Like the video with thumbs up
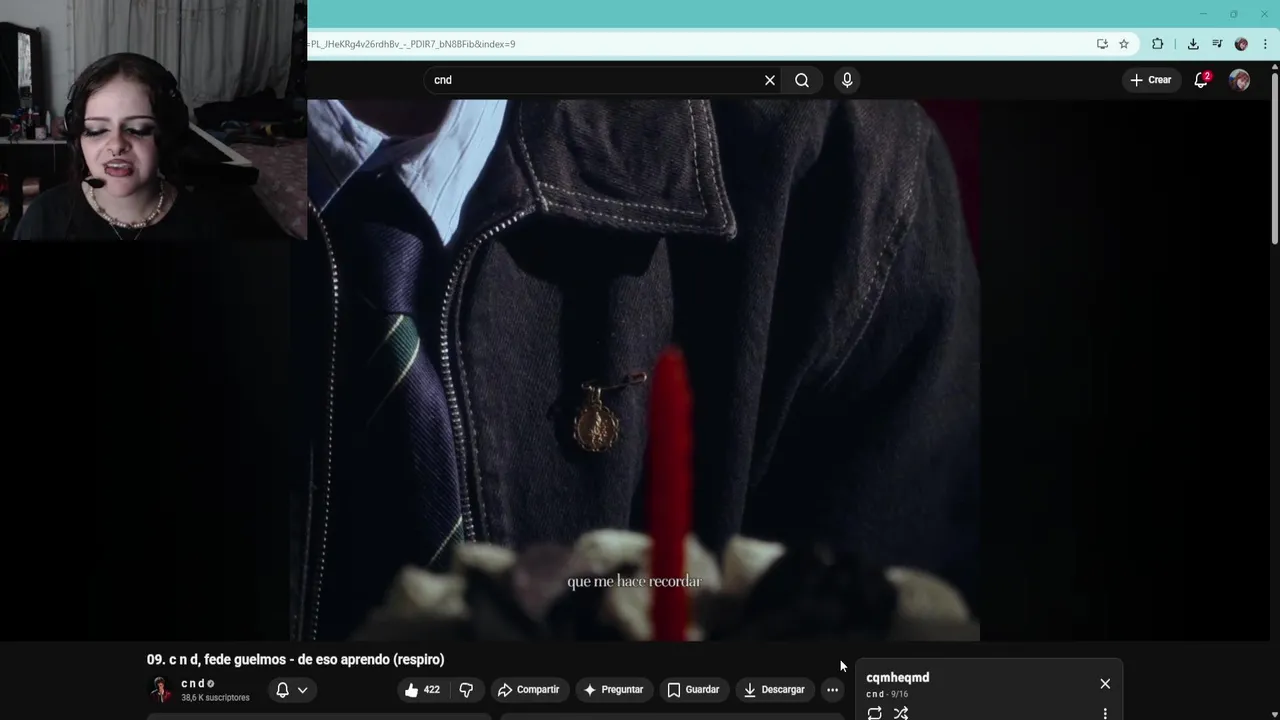Viewport: 1280px width, 720px height. (x=423, y=689)
